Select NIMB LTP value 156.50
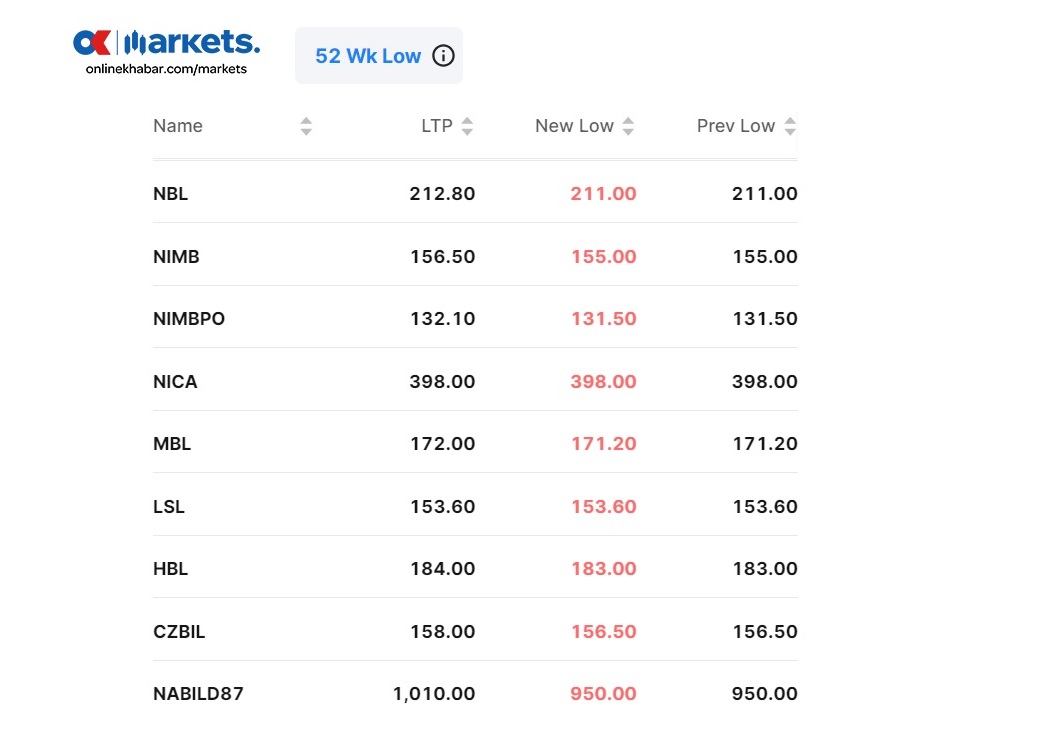The width and height of the screenshot is (1040, 737). point(442,257)
